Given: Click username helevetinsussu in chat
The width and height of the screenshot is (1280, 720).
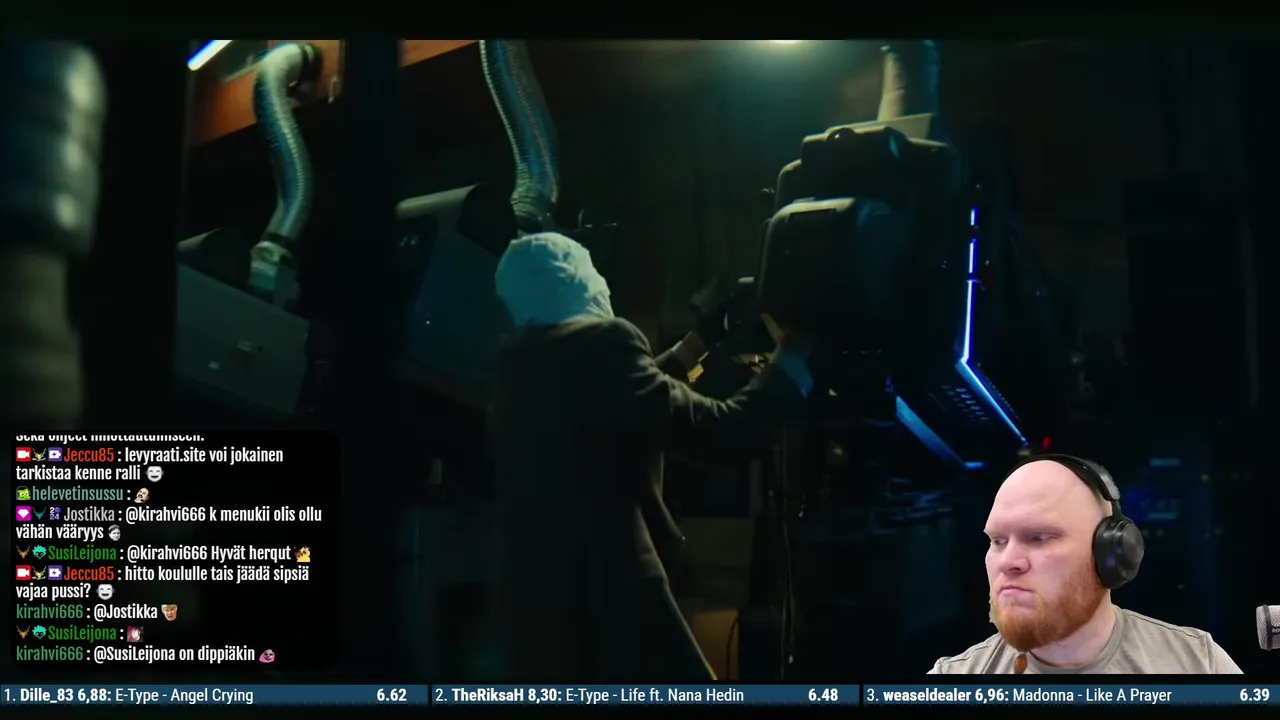Looking at the screenshot, I should point(77,494).
